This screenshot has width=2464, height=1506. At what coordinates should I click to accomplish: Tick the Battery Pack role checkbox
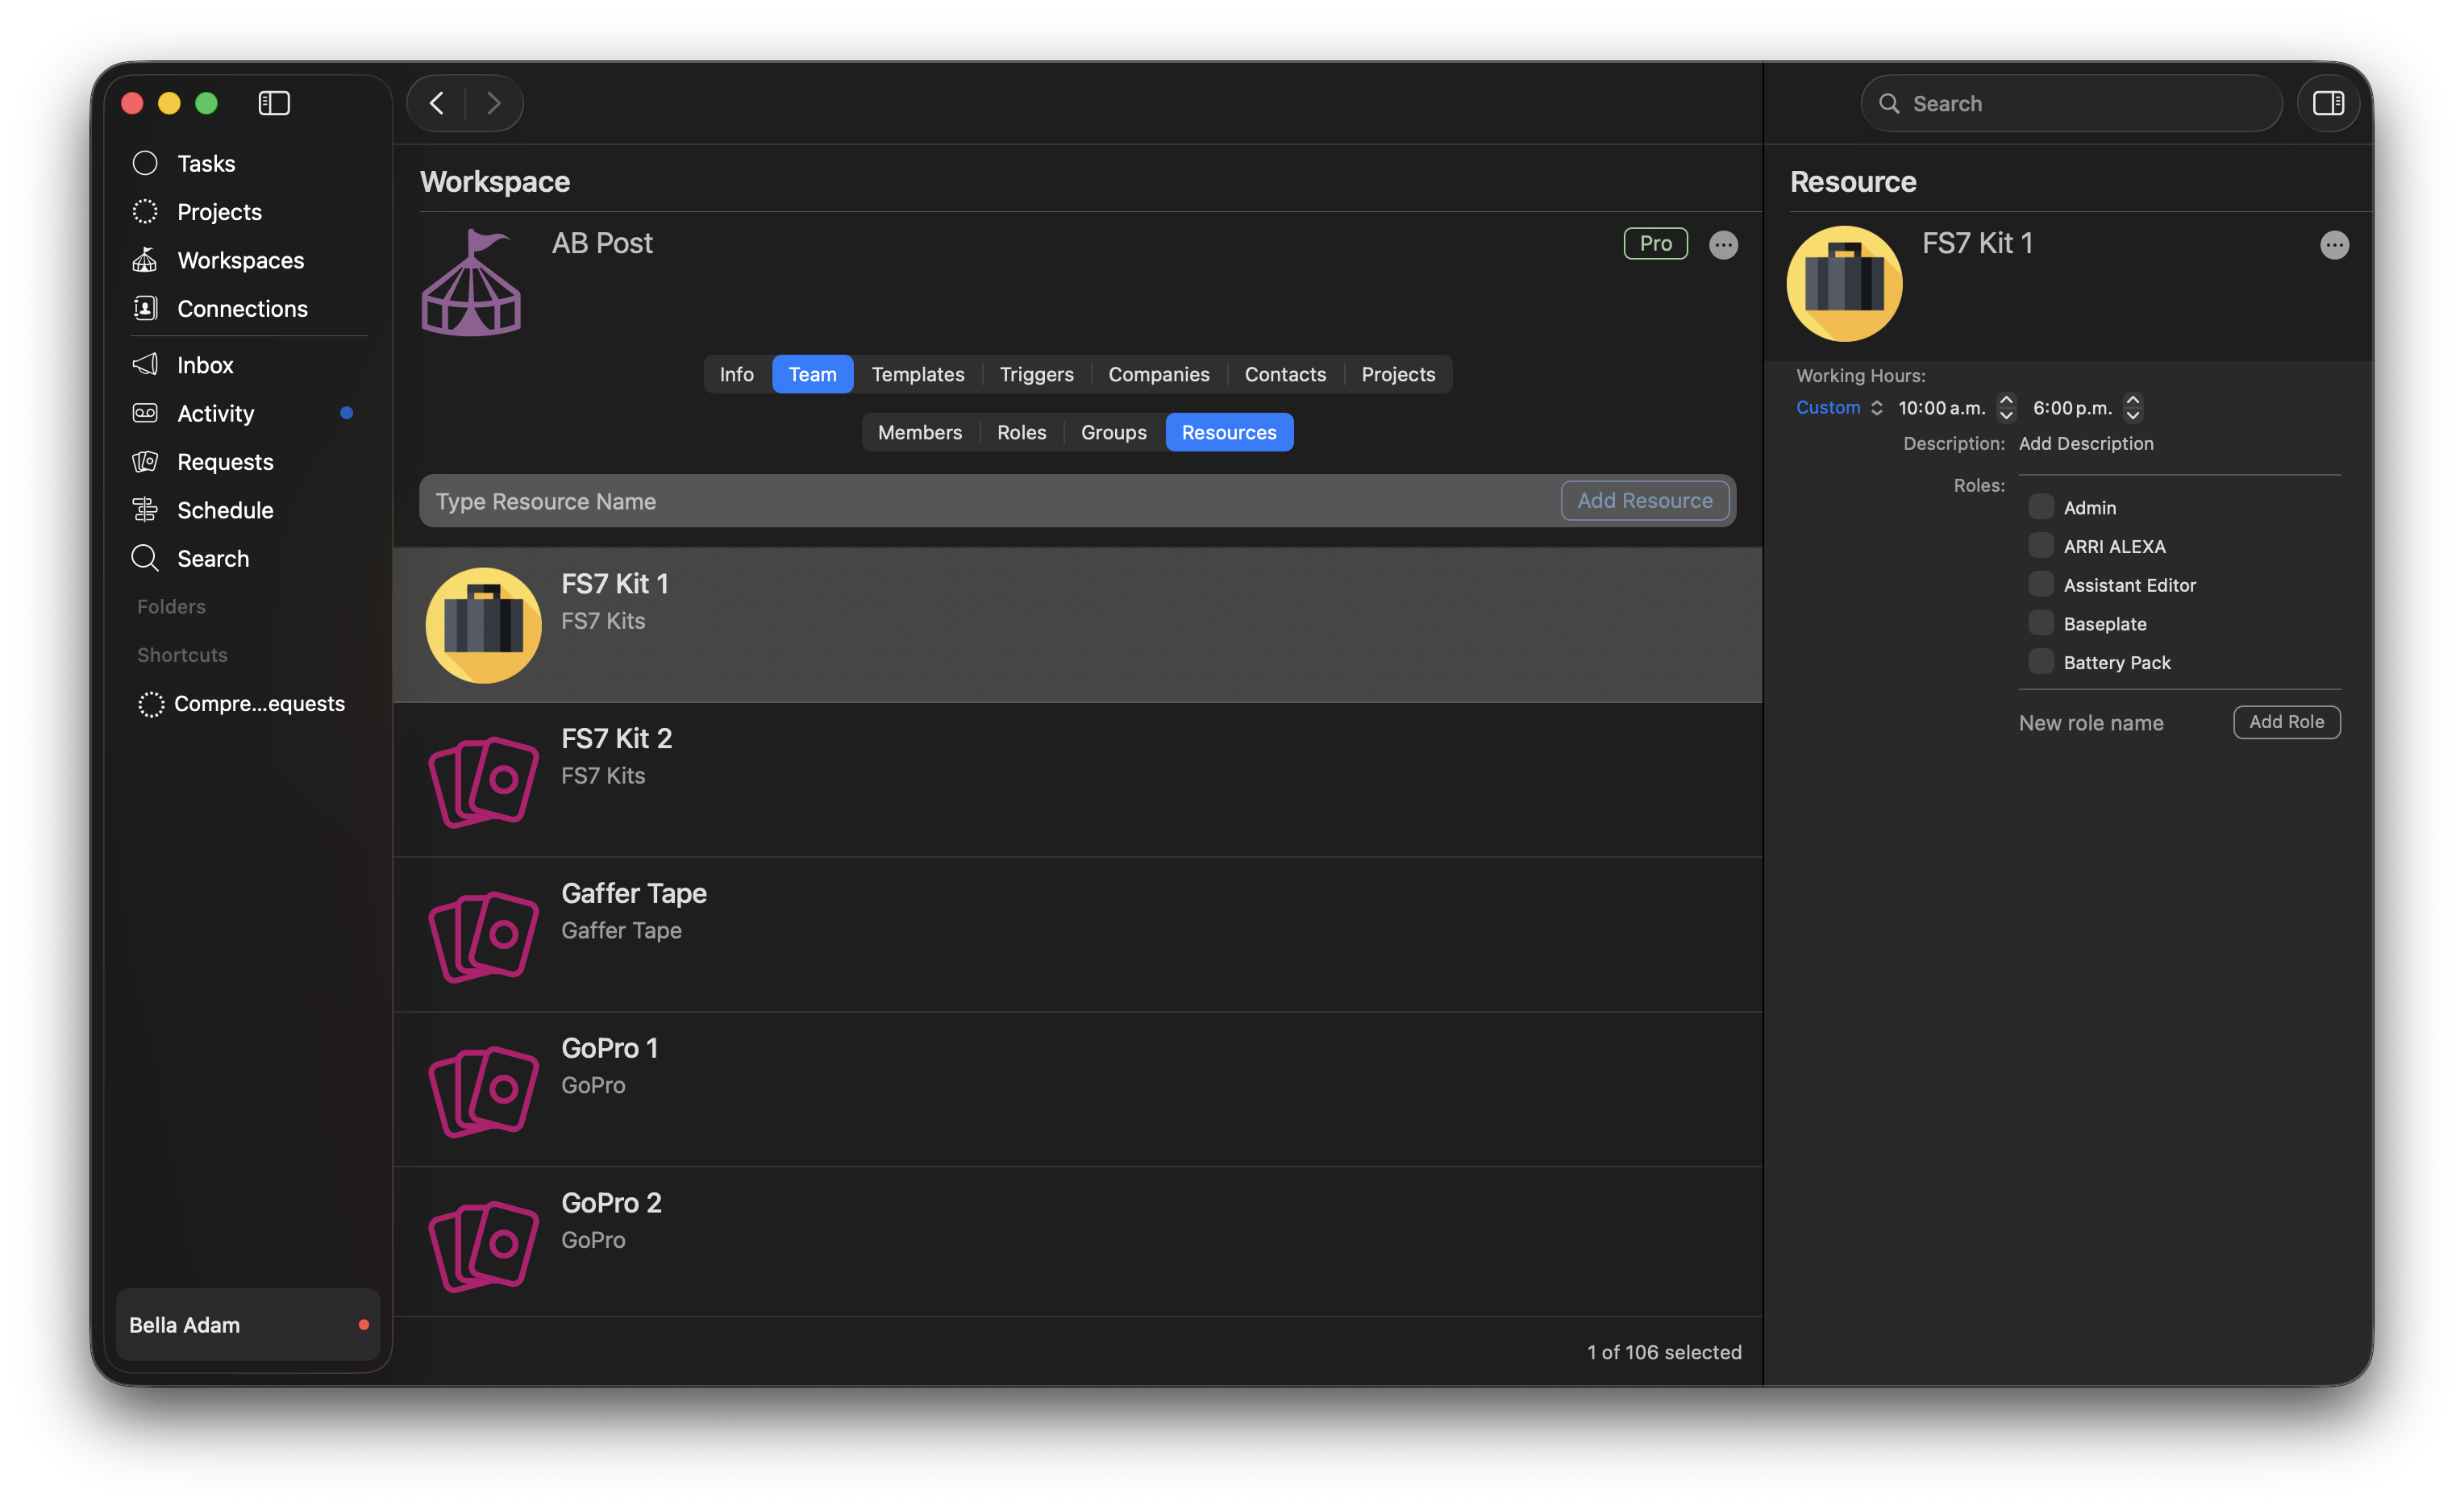2040,662
